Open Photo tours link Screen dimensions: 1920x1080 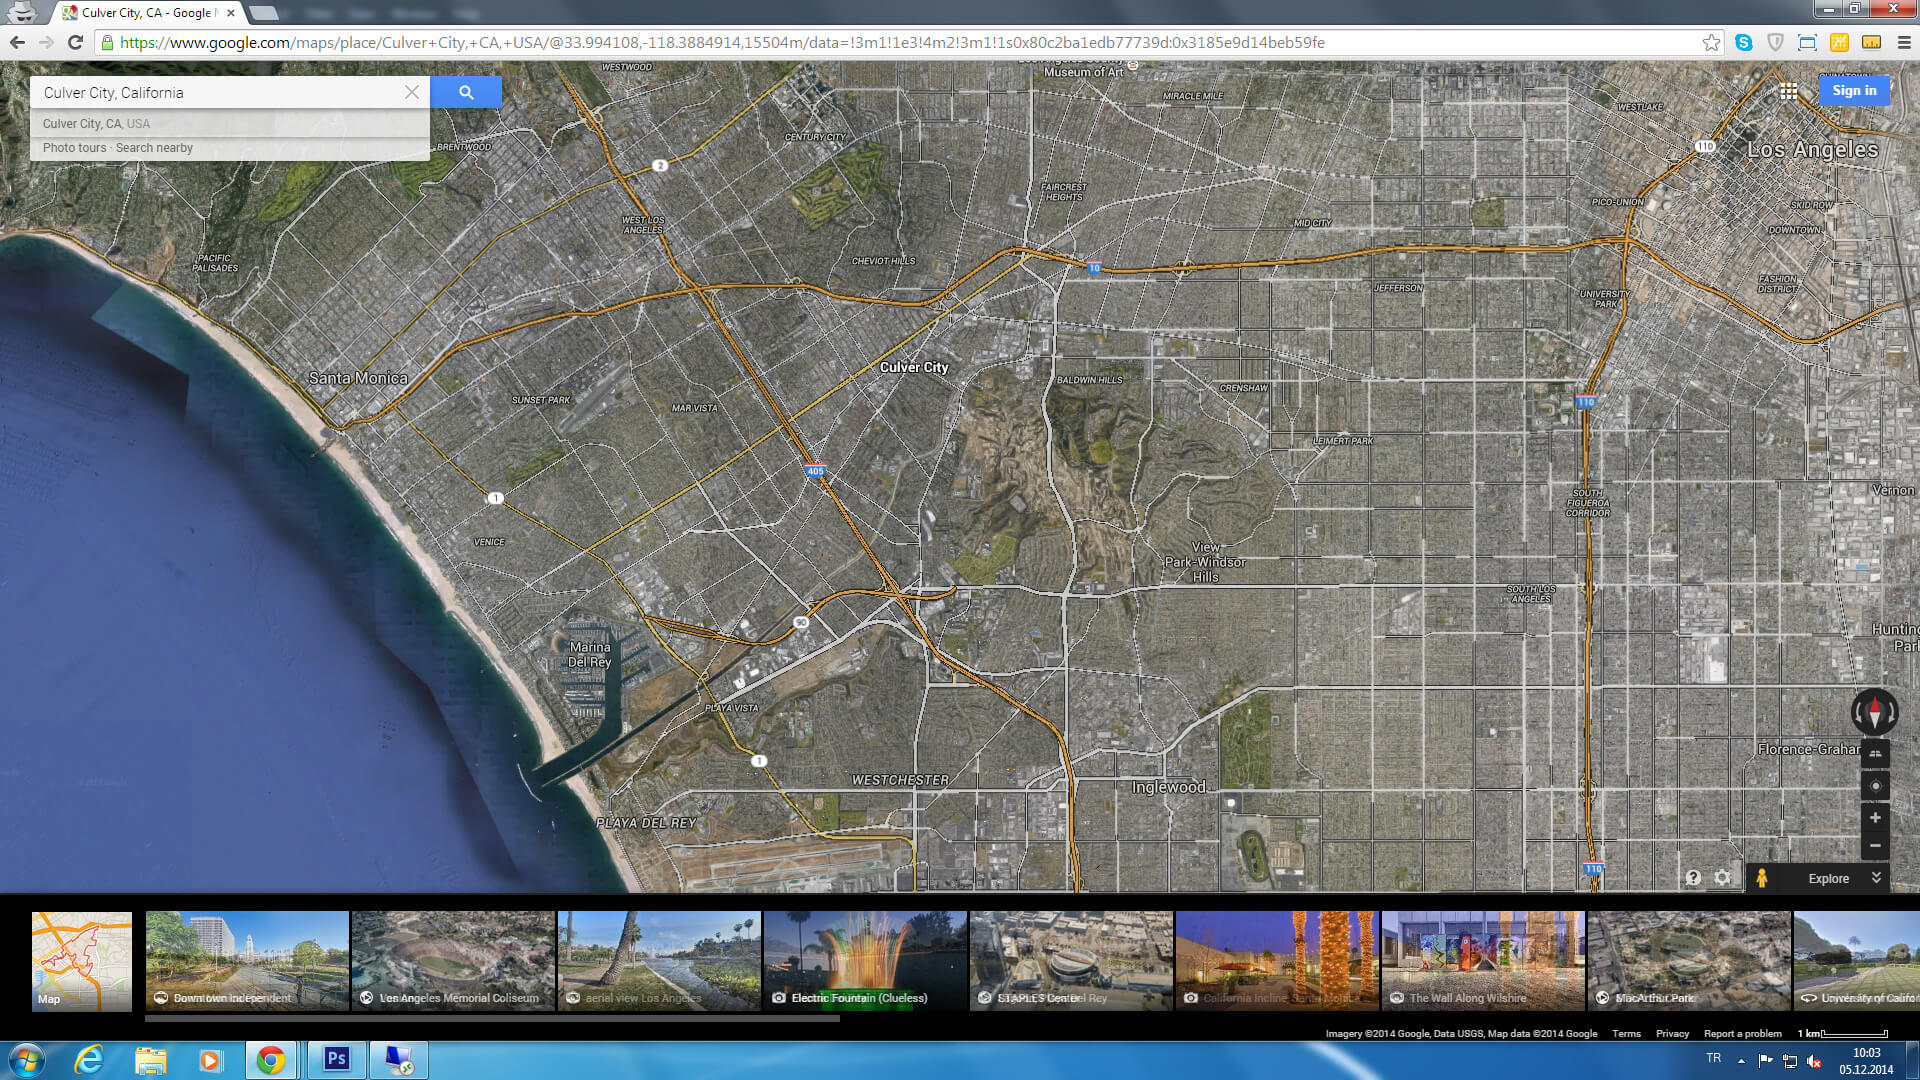(74, 148)
